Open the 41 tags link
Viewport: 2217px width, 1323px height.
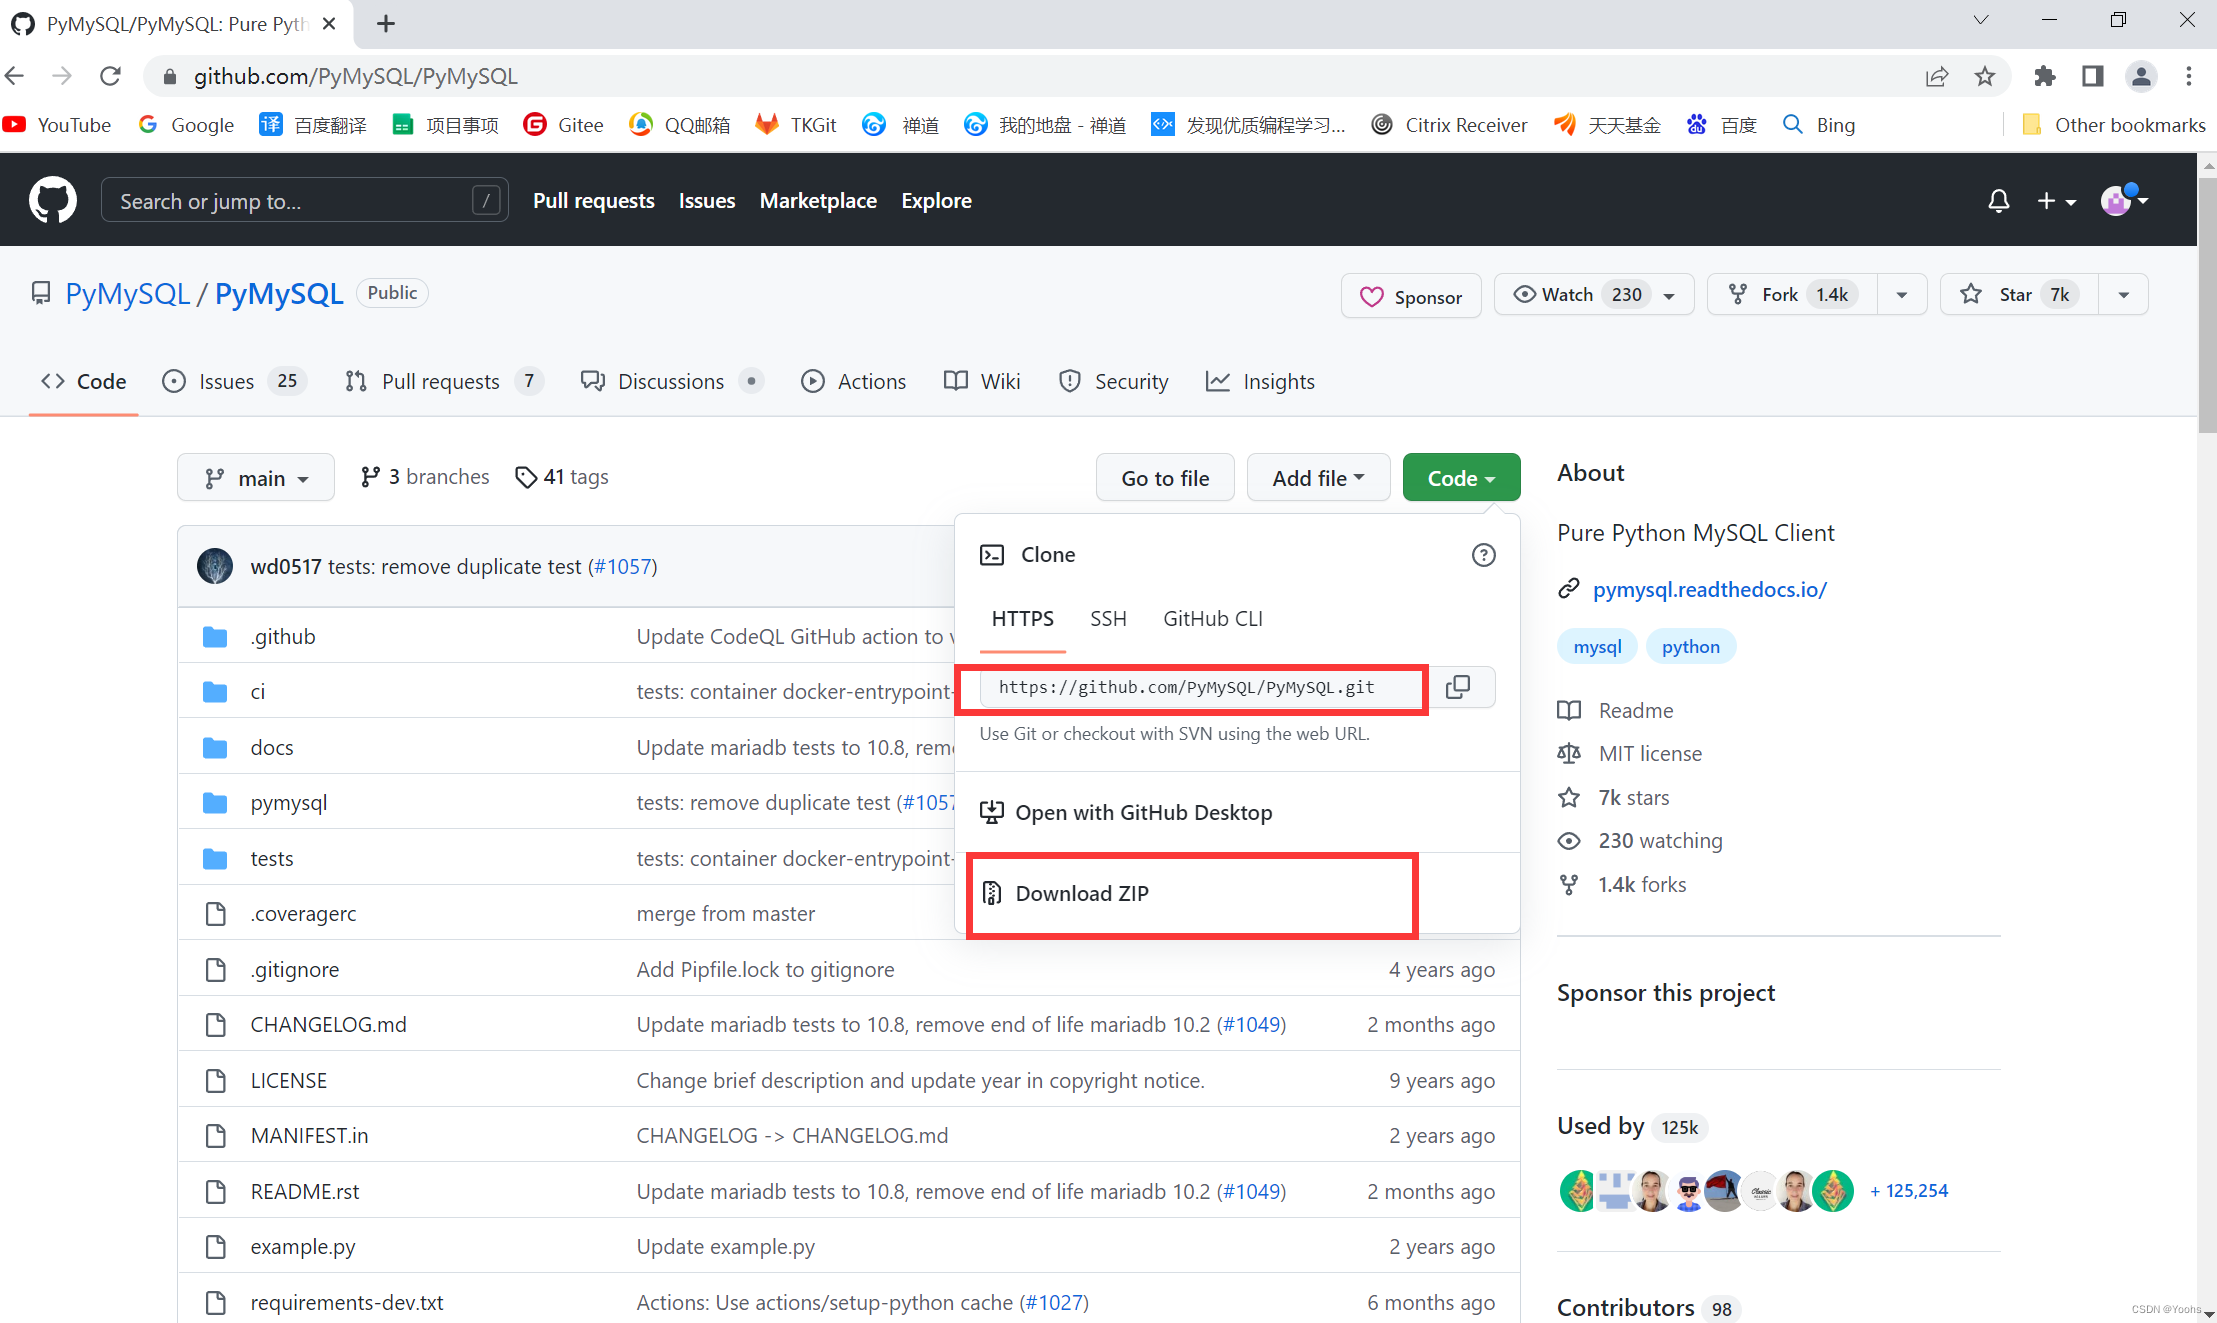pos(562,477)
